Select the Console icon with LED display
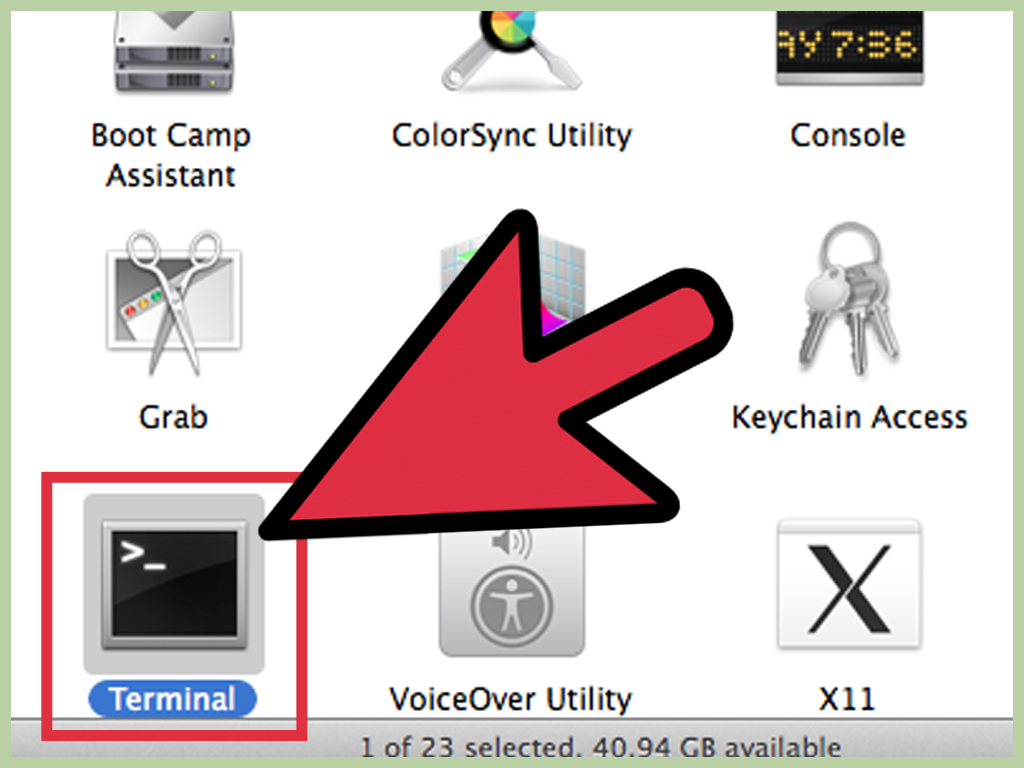The width and height of the screenshot is (1024, 768). pyautogui.click(x=850, y=48)
